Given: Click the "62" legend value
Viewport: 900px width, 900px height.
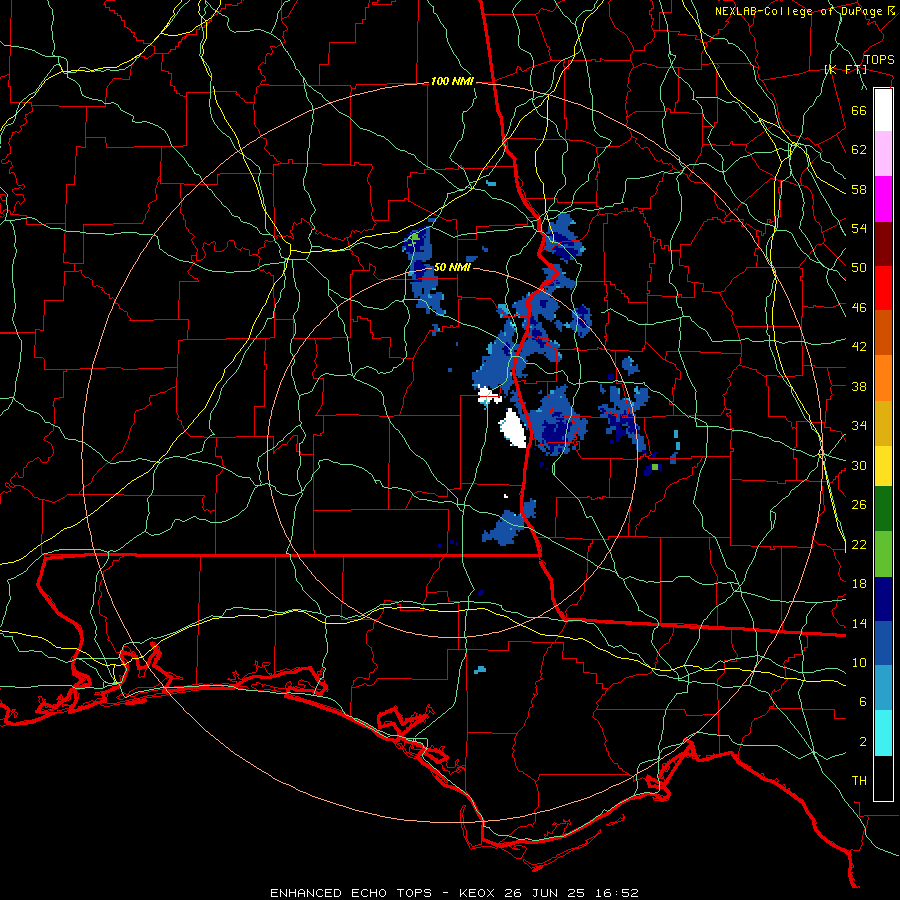Looking at the screenshot, I should [x=859, y=150].
